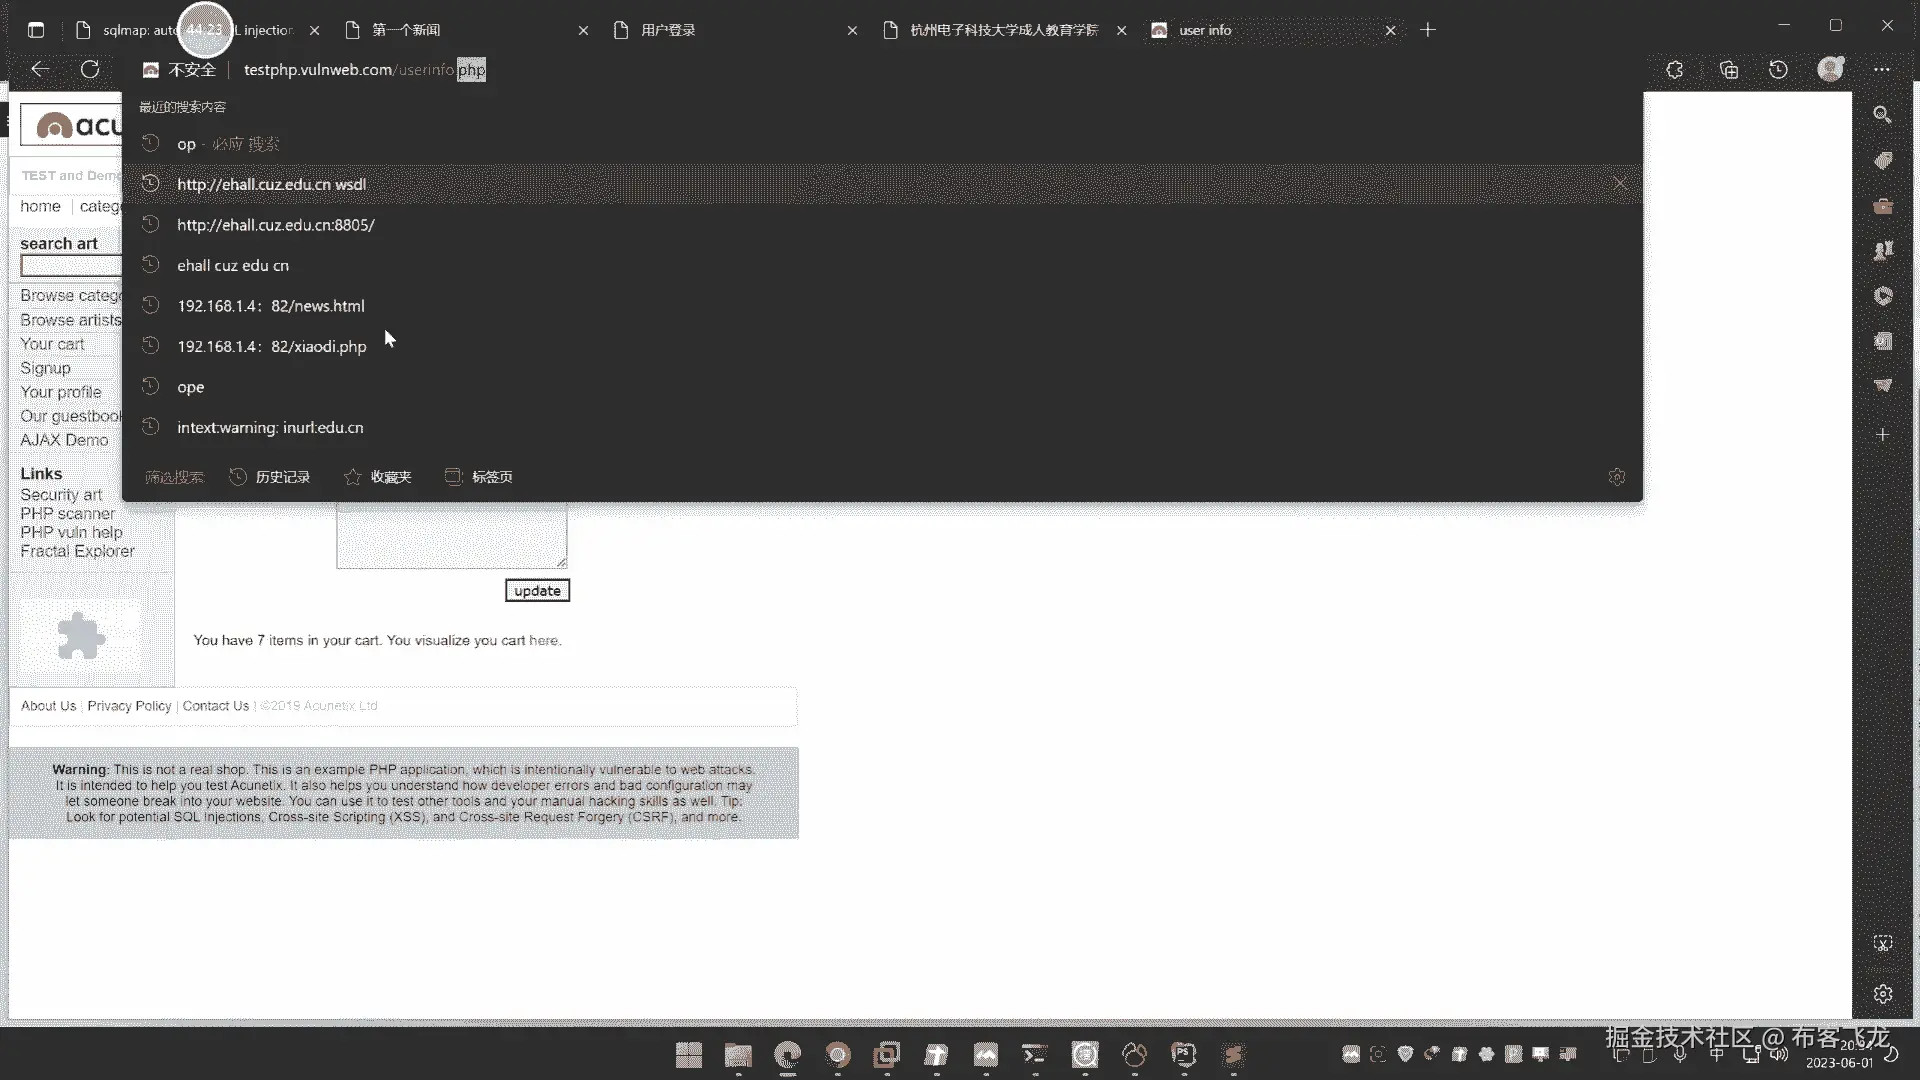Image resolution: width=1920 pixels, height=1080 pixels.
Task: Remove the ehall.cuz.edu.cn wsdl suggestion
Action: (x=1620, y=184)
